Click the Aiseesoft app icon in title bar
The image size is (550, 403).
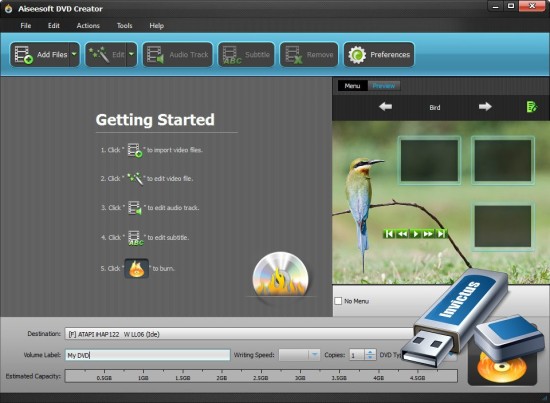pos(8,9)
